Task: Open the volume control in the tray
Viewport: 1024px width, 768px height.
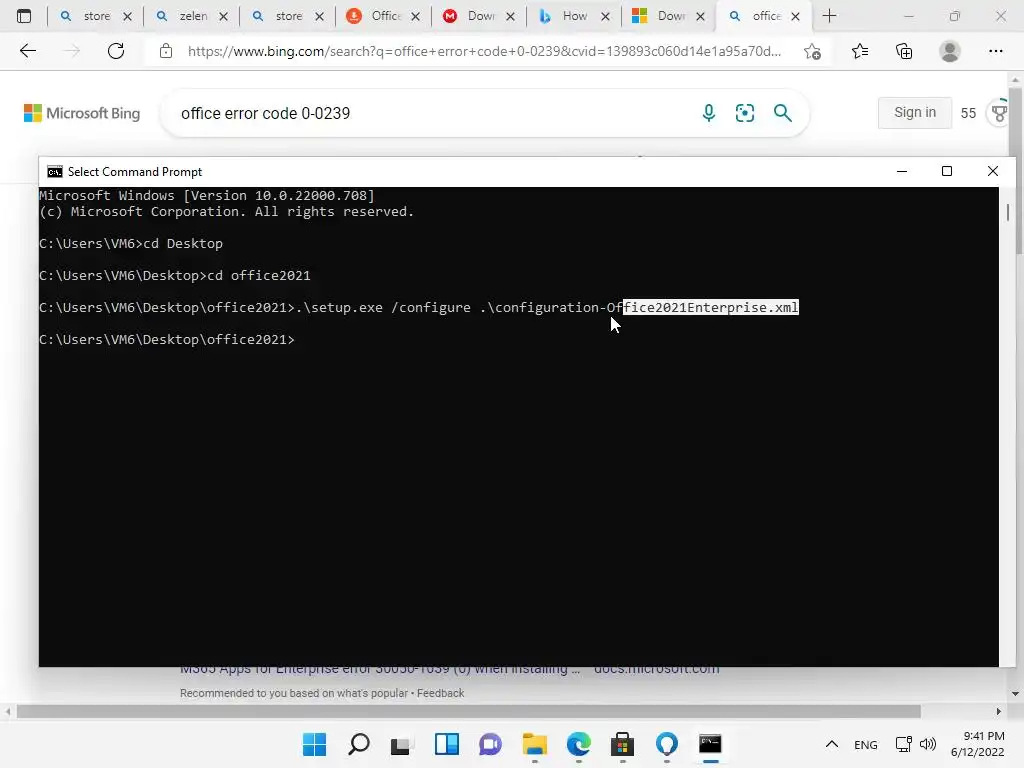Action: (x=927, y=744)
